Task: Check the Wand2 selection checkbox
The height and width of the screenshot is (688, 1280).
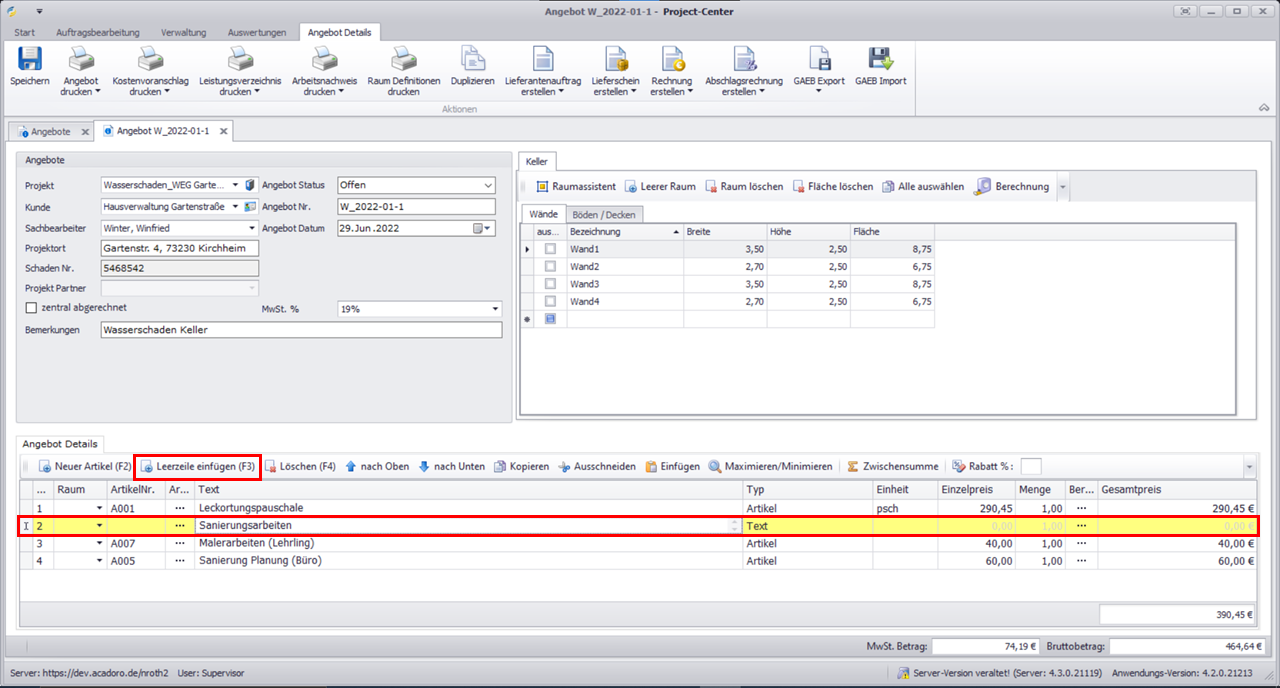Action: click(550, 267)
